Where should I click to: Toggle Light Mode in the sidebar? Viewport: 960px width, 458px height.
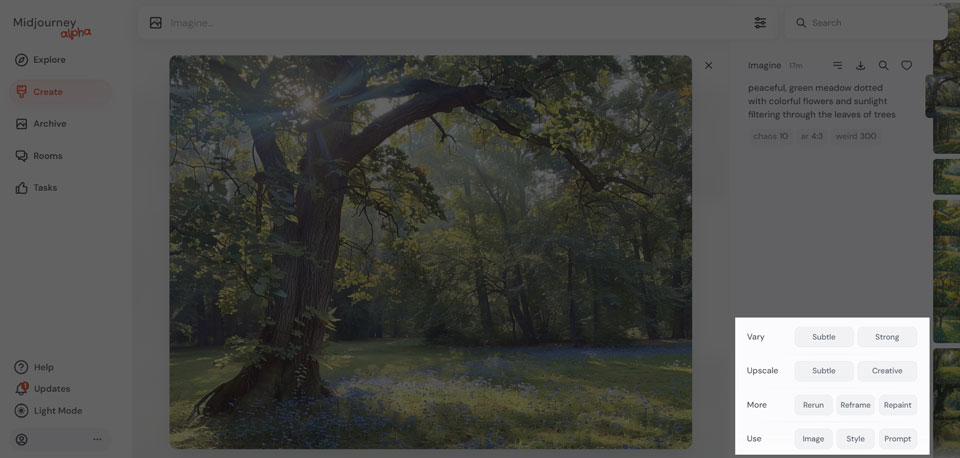click(49, 411)
